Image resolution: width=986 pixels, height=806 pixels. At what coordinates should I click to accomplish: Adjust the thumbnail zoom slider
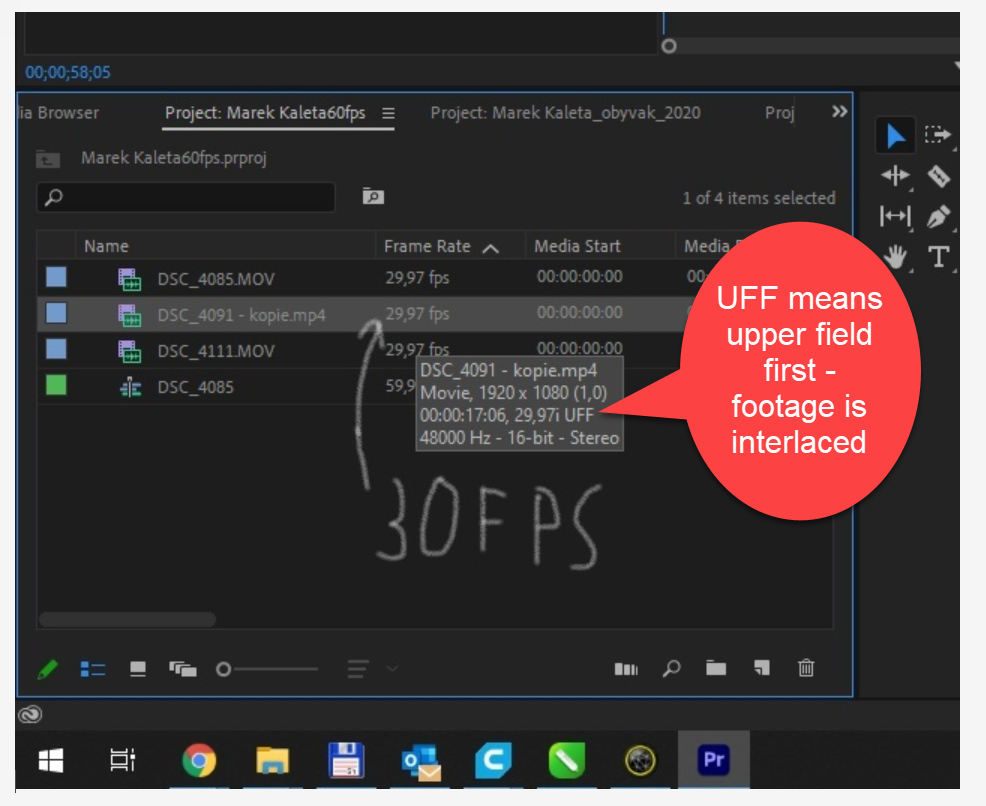tap(223, 669)
